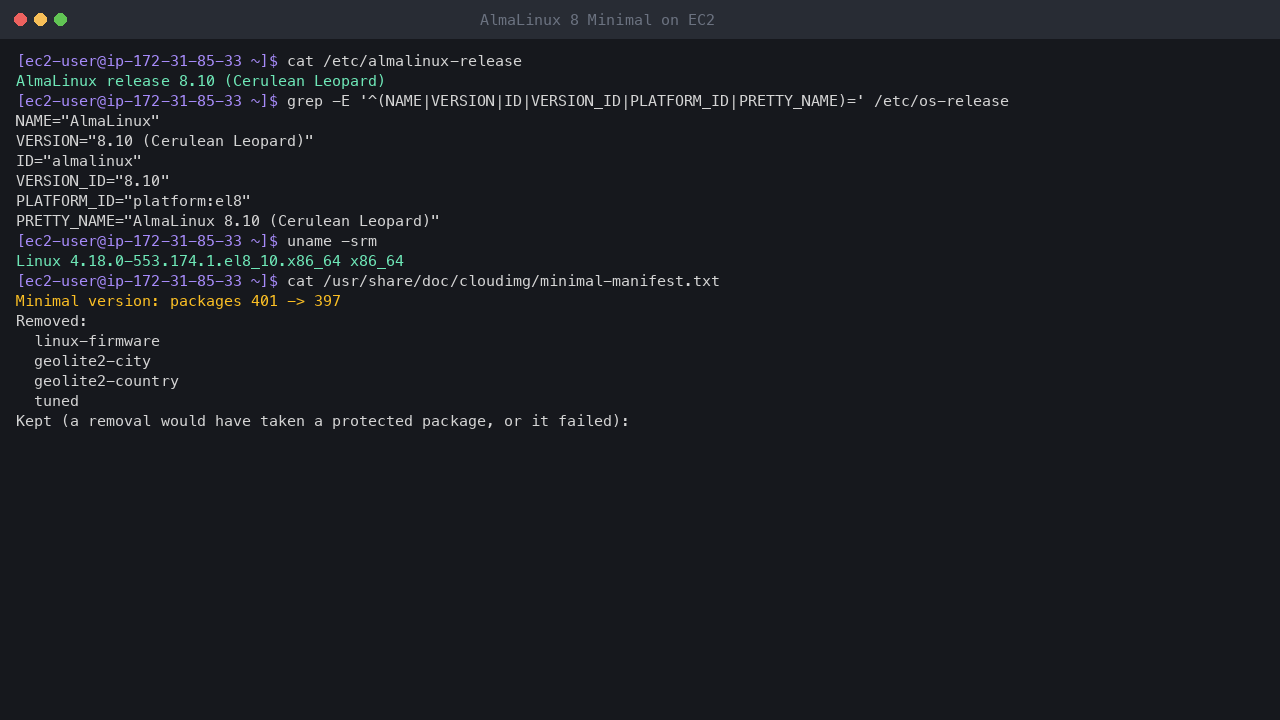The width and height of the screenshot is (1280, 720).
Task: Select the 'AlmaLinux release 8.10 (Cerulean Leopard)' output line
Action: point(201,81)
